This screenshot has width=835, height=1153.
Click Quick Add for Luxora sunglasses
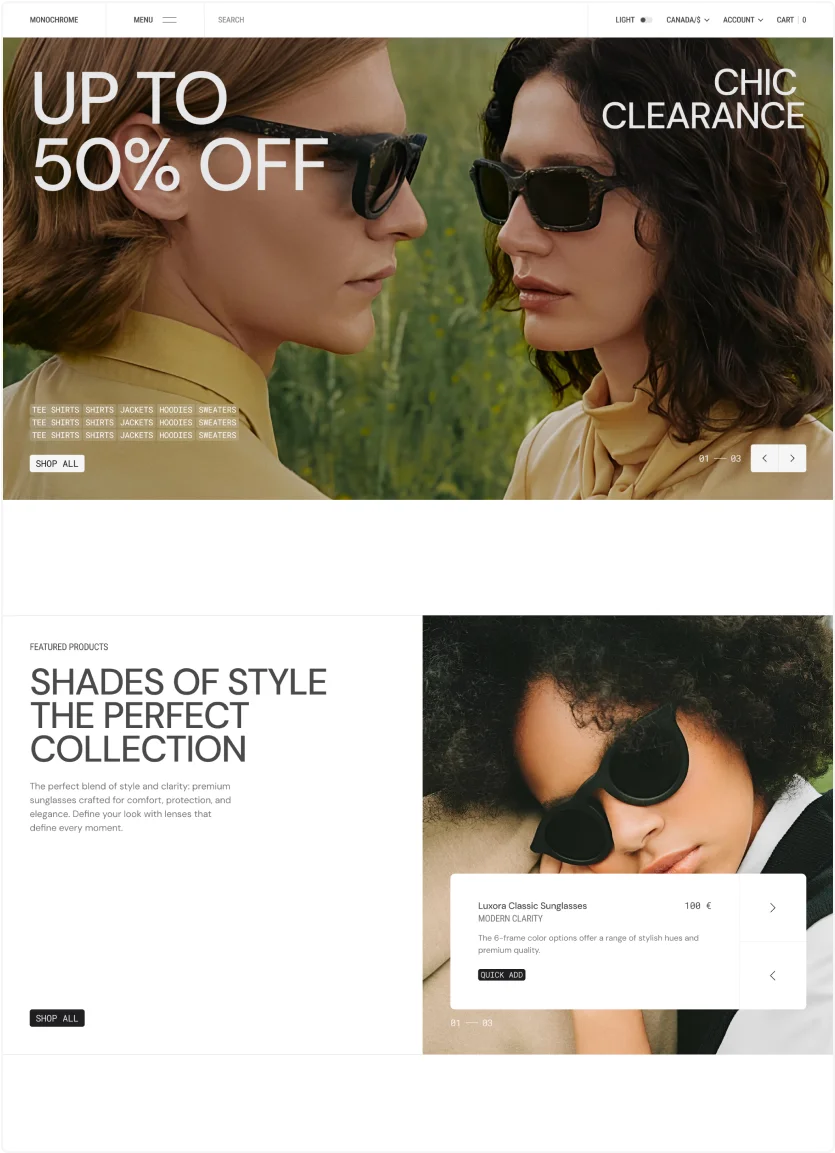coord(501,975)
